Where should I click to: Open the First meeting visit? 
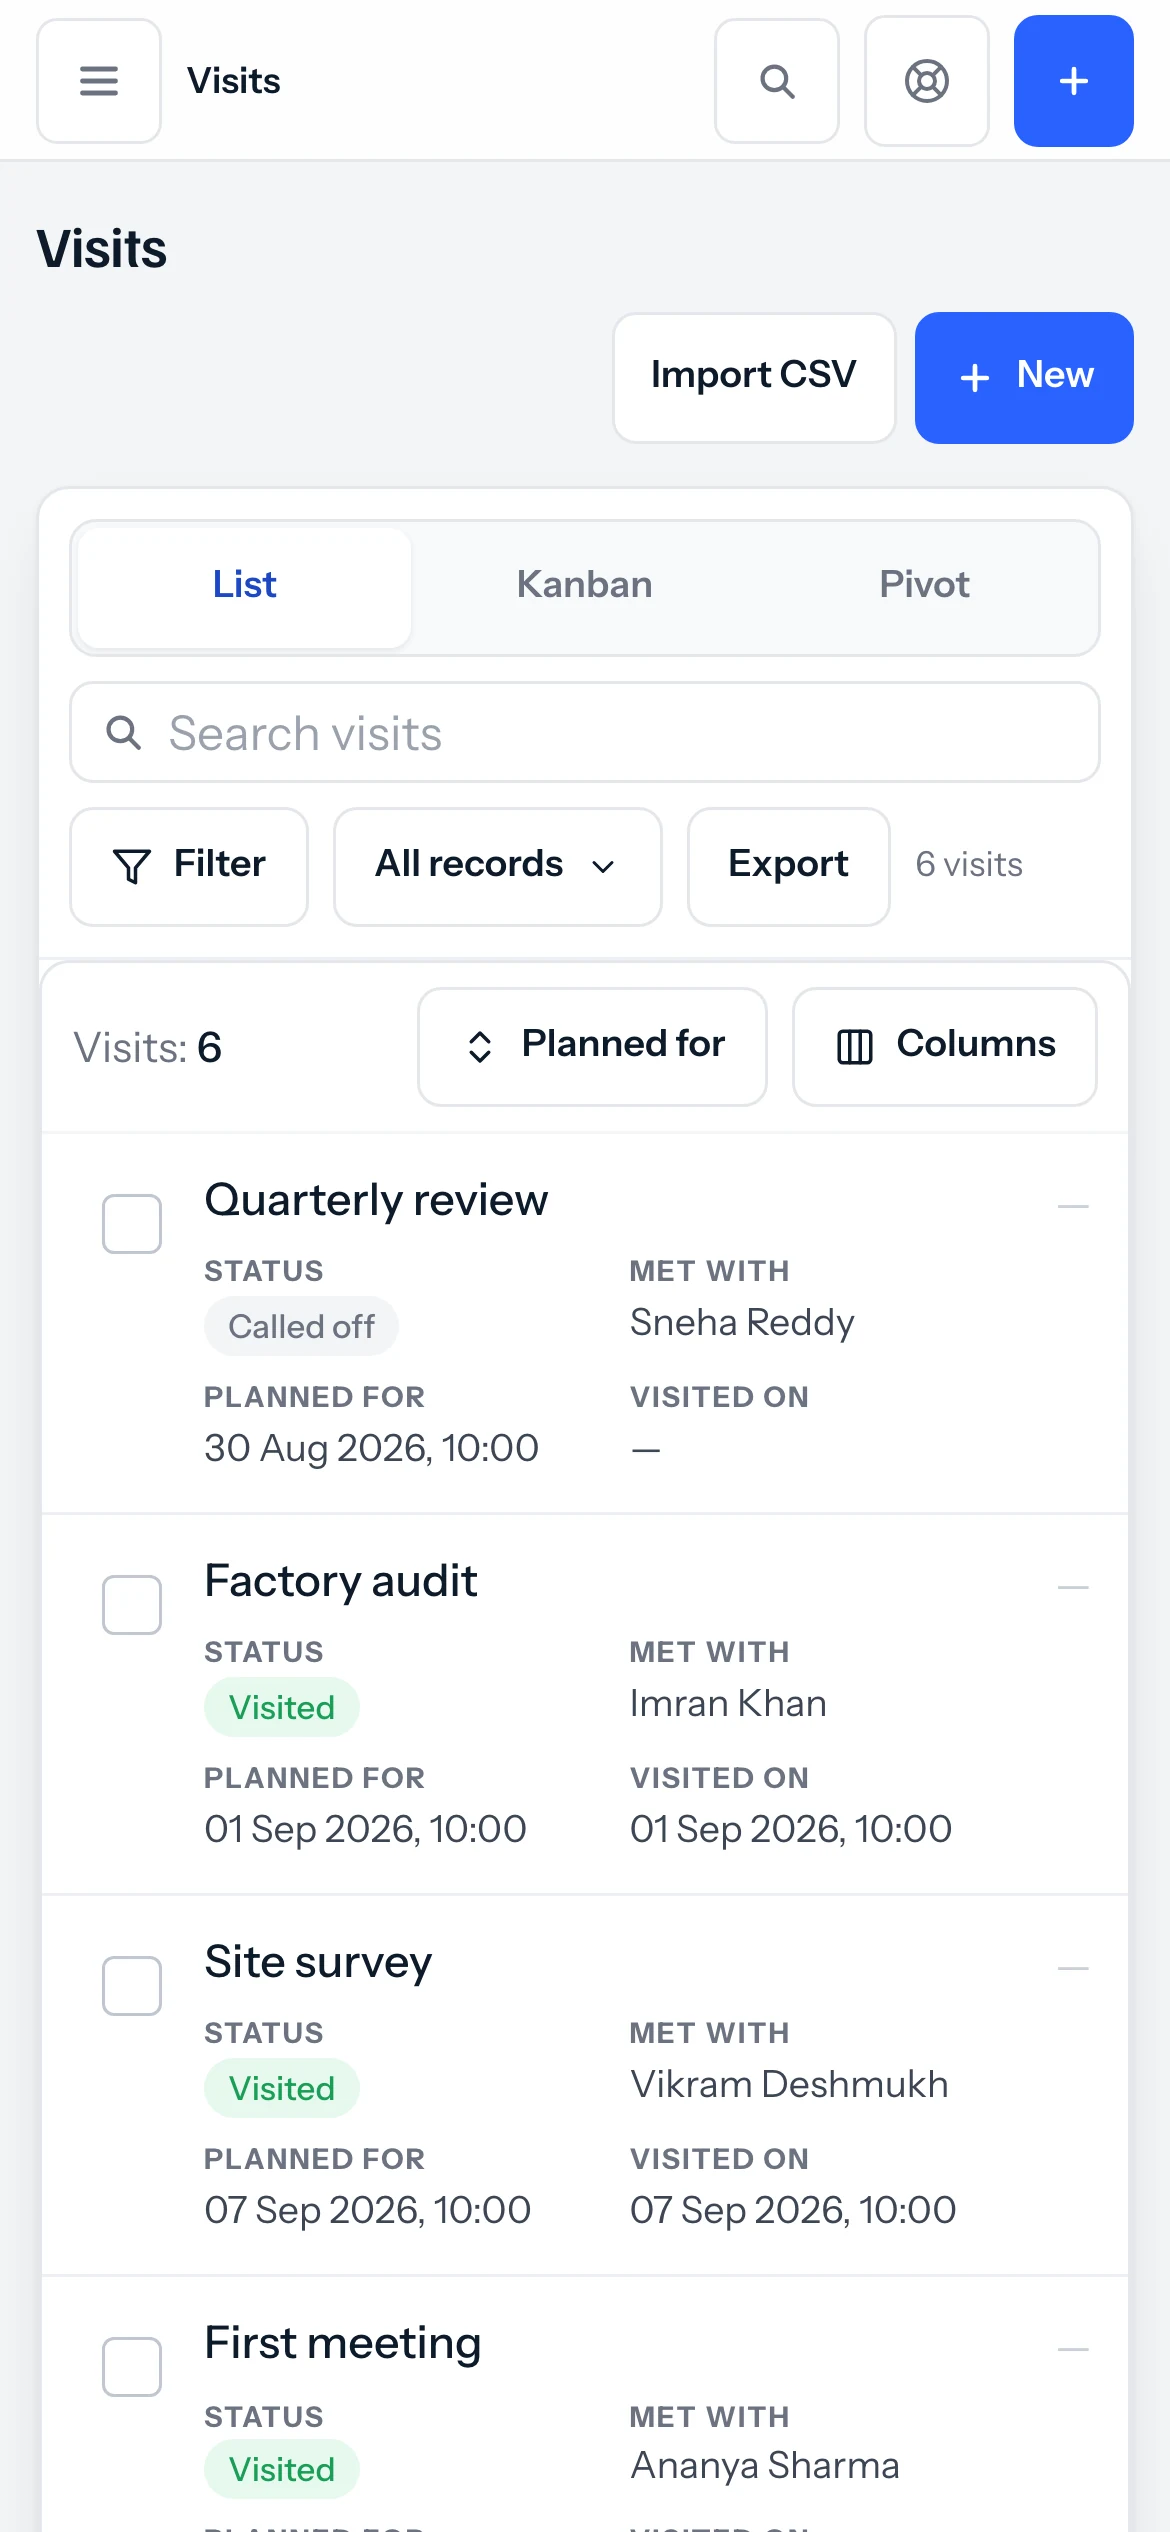pyautogui.click(x=343, y=2343)
